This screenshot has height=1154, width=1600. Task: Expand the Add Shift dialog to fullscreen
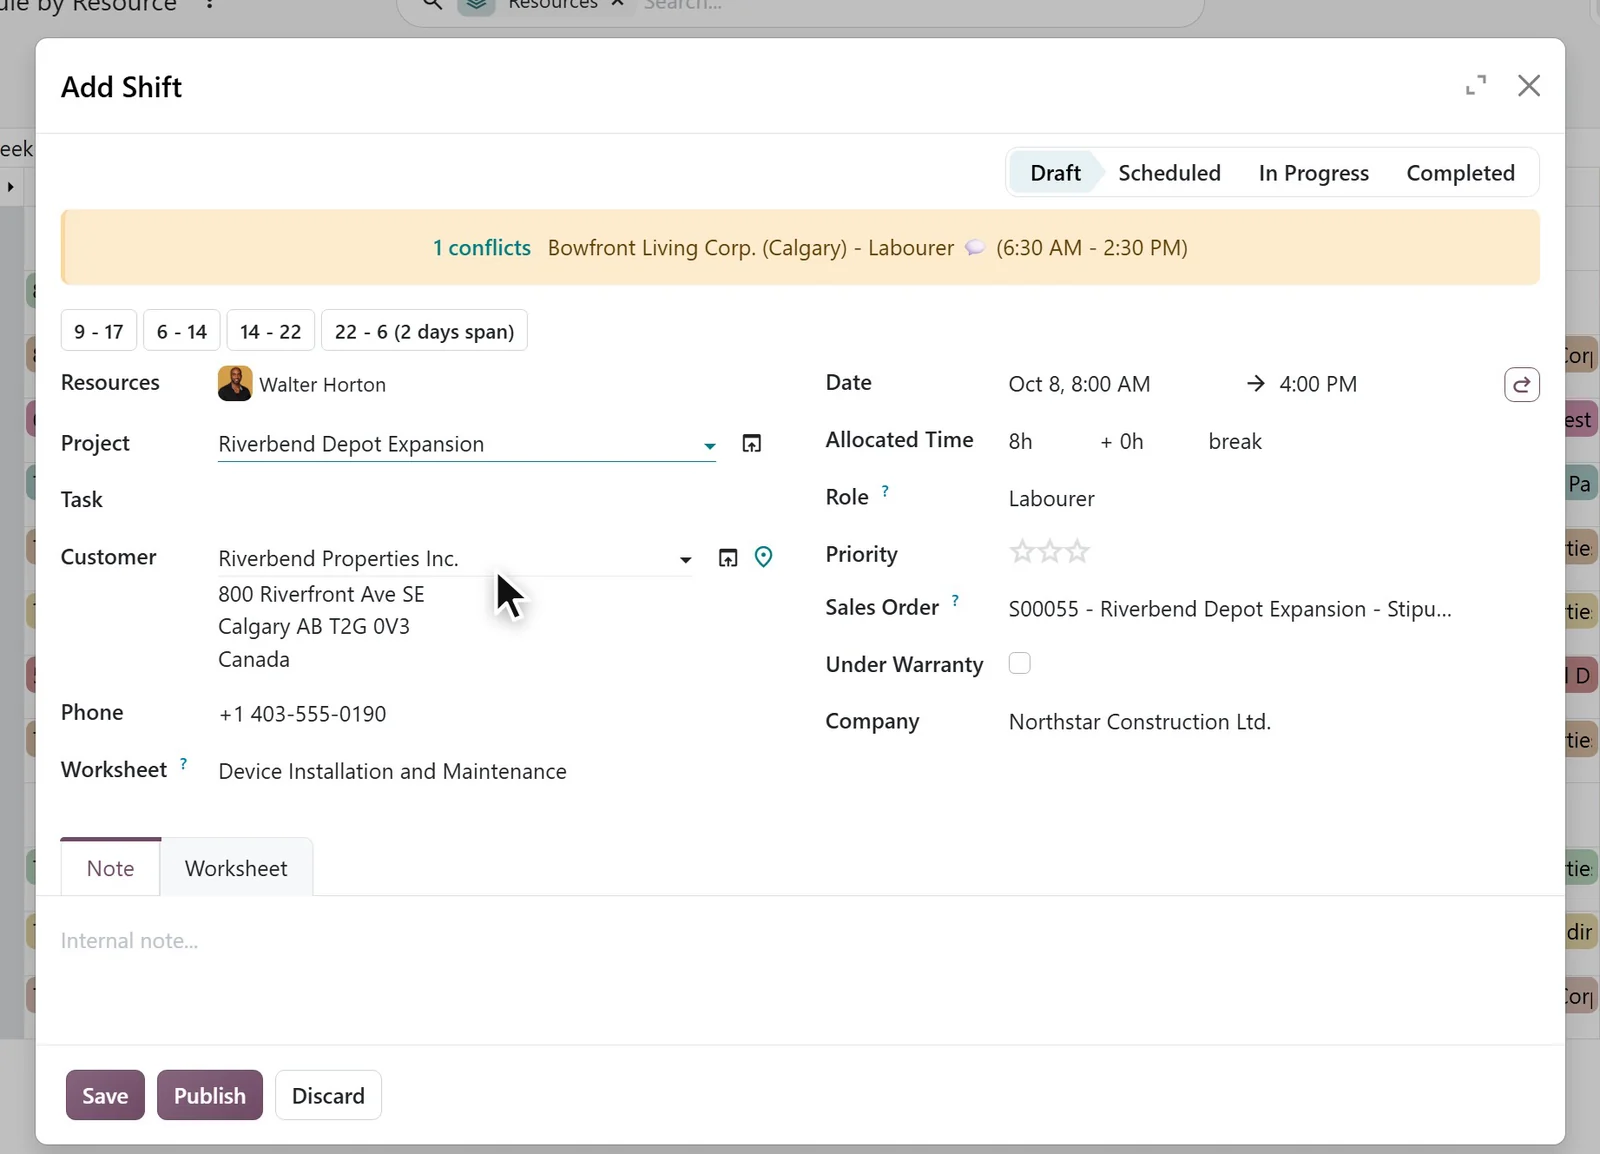[1476, 86]
